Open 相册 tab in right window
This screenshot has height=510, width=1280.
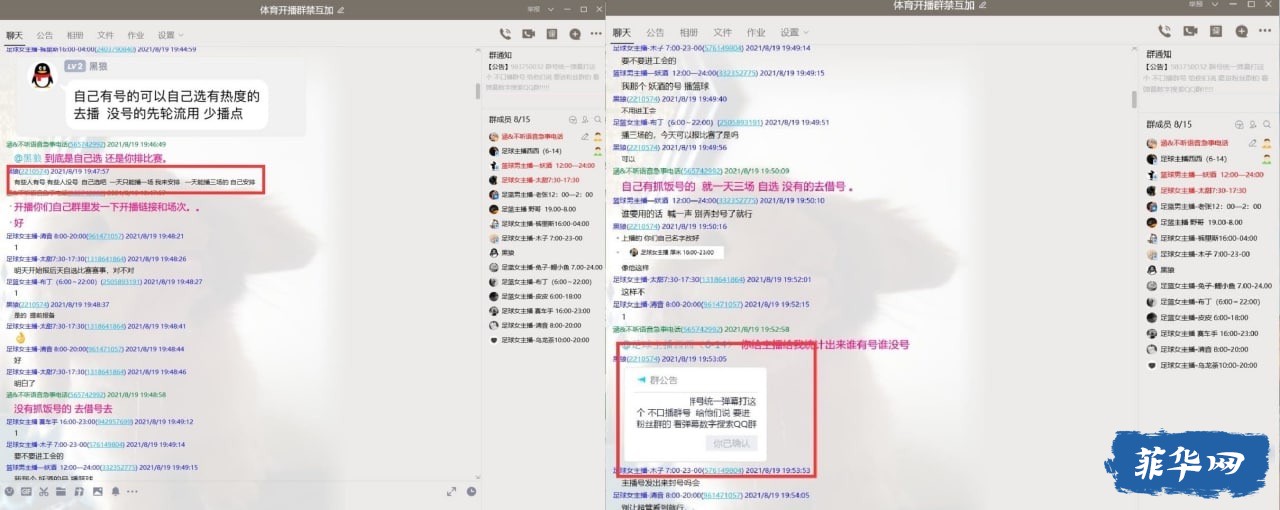(x=689, y=33)
